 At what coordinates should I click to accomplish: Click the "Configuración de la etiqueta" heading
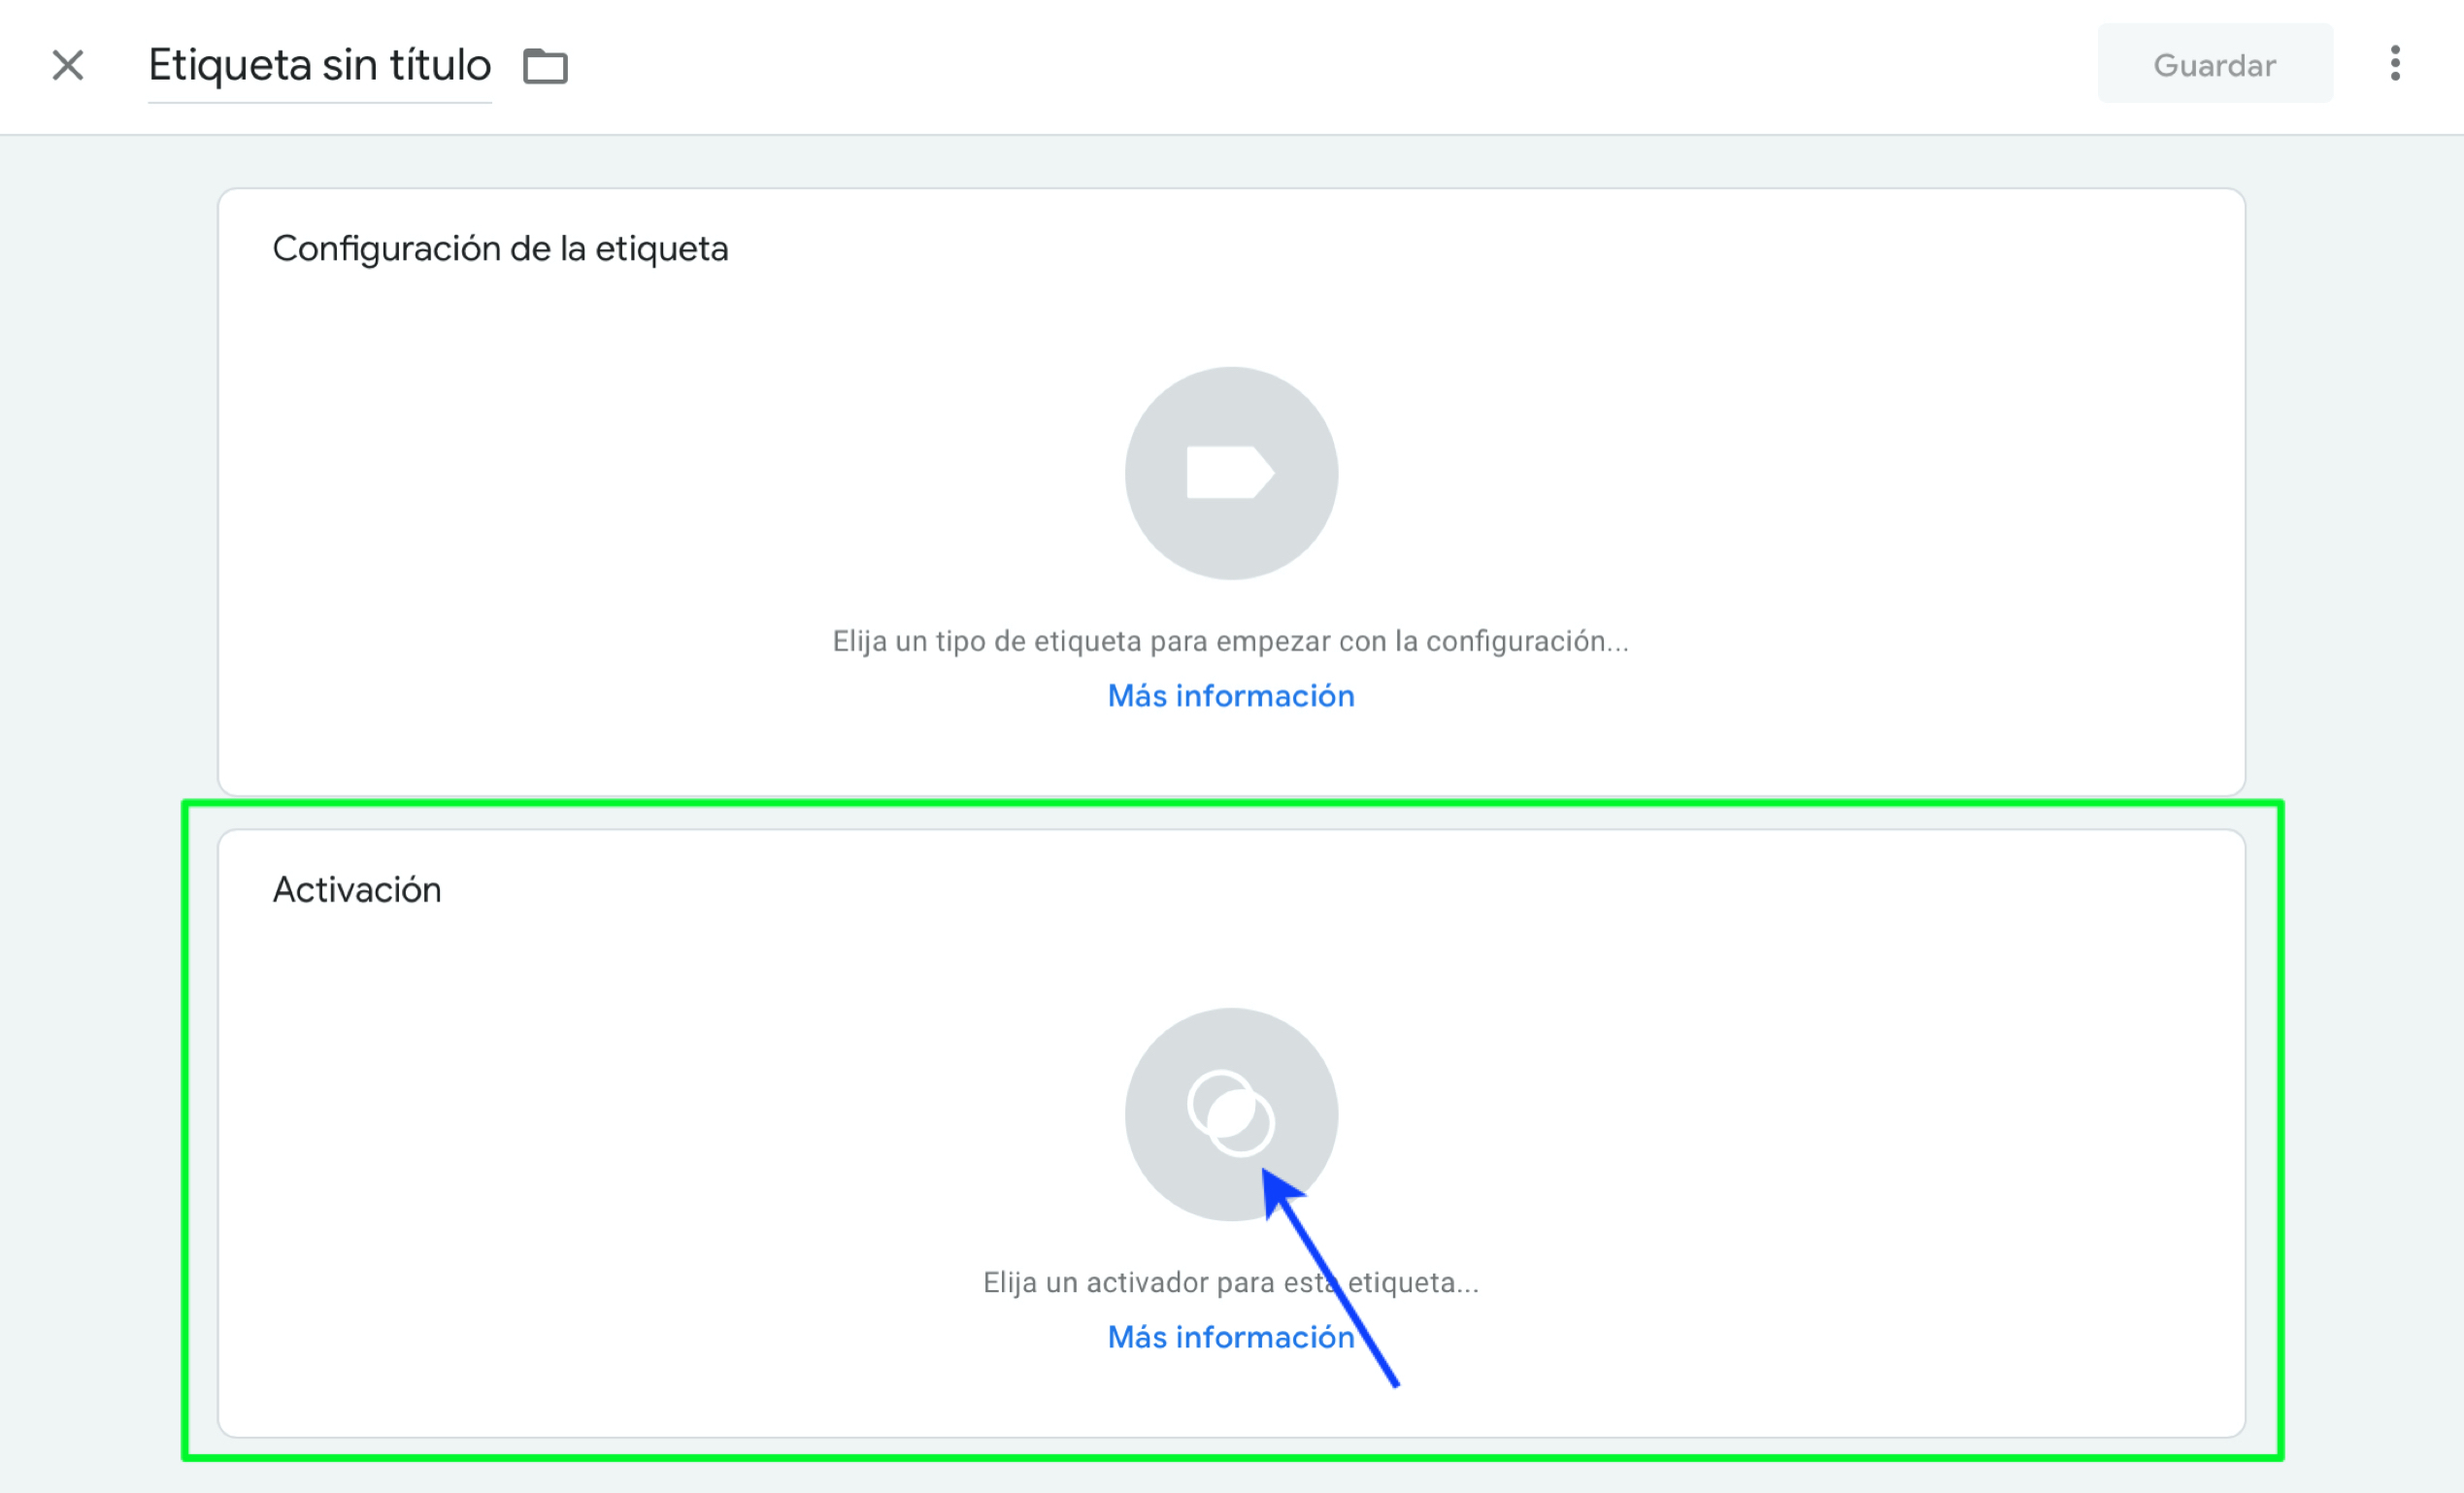[500, 248]
